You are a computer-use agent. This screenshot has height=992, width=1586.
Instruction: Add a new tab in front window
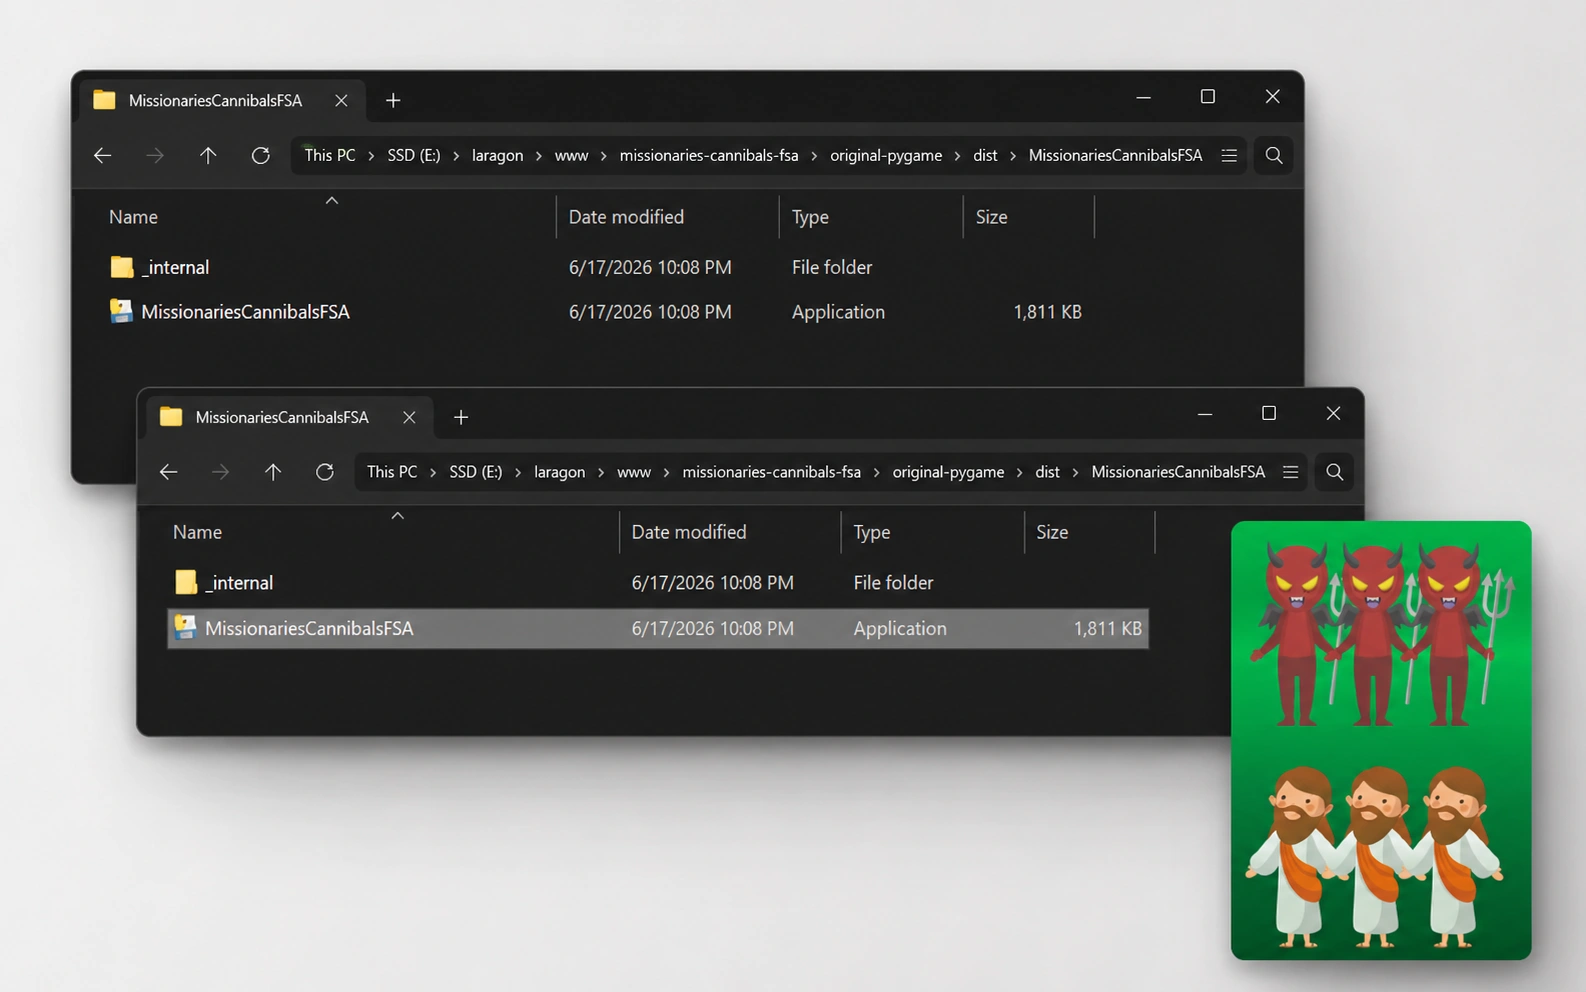coord(461,417)
